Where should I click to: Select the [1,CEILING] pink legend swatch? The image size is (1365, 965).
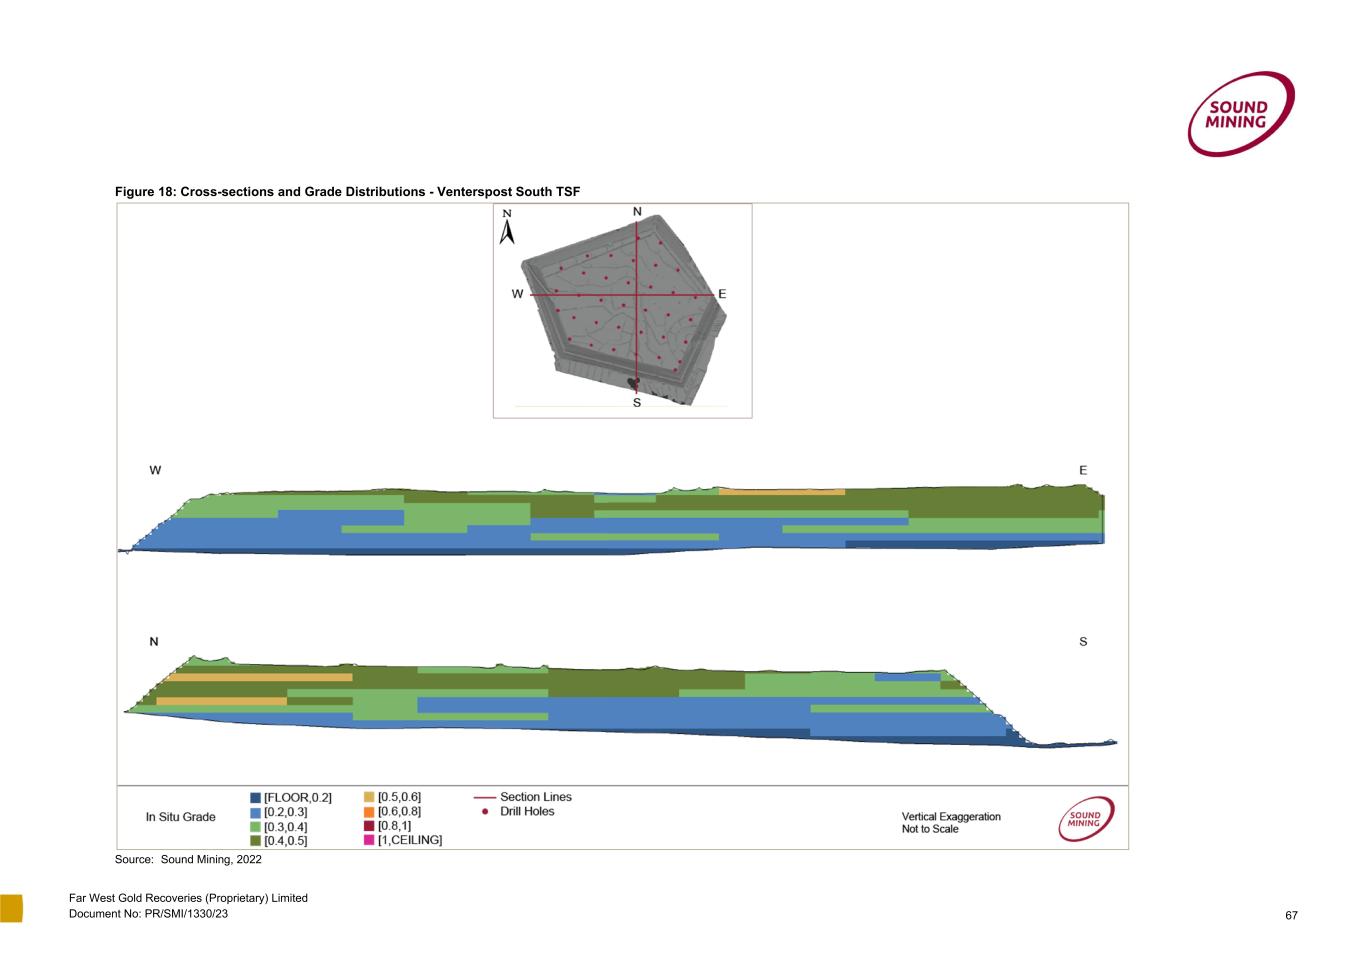pyautogui.click(x=369, y=840)
